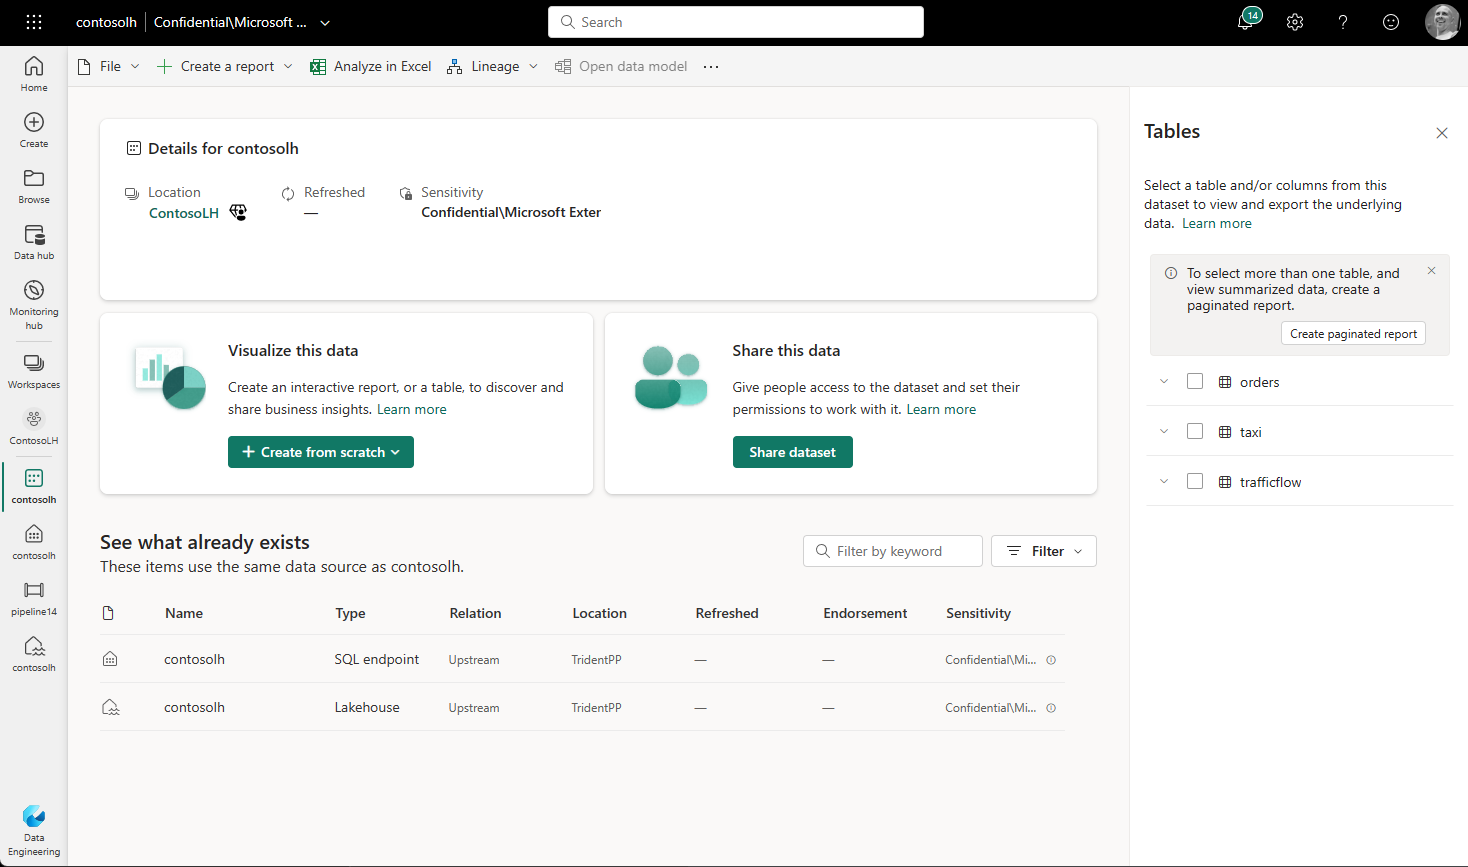Image resolution: width=1468 pixels, height=867 pixels.
Task: Open Browse in left navigation
Action: (34, 186)
